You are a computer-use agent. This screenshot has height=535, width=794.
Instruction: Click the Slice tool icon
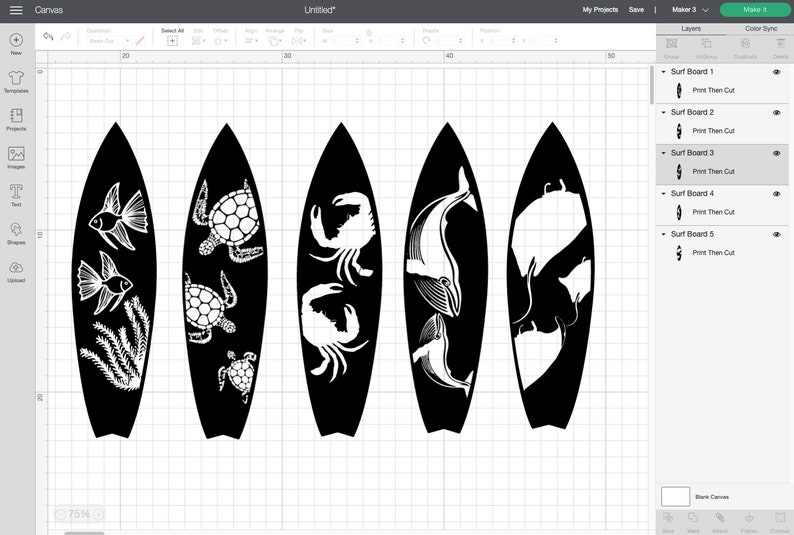click(x=668, y=518)
